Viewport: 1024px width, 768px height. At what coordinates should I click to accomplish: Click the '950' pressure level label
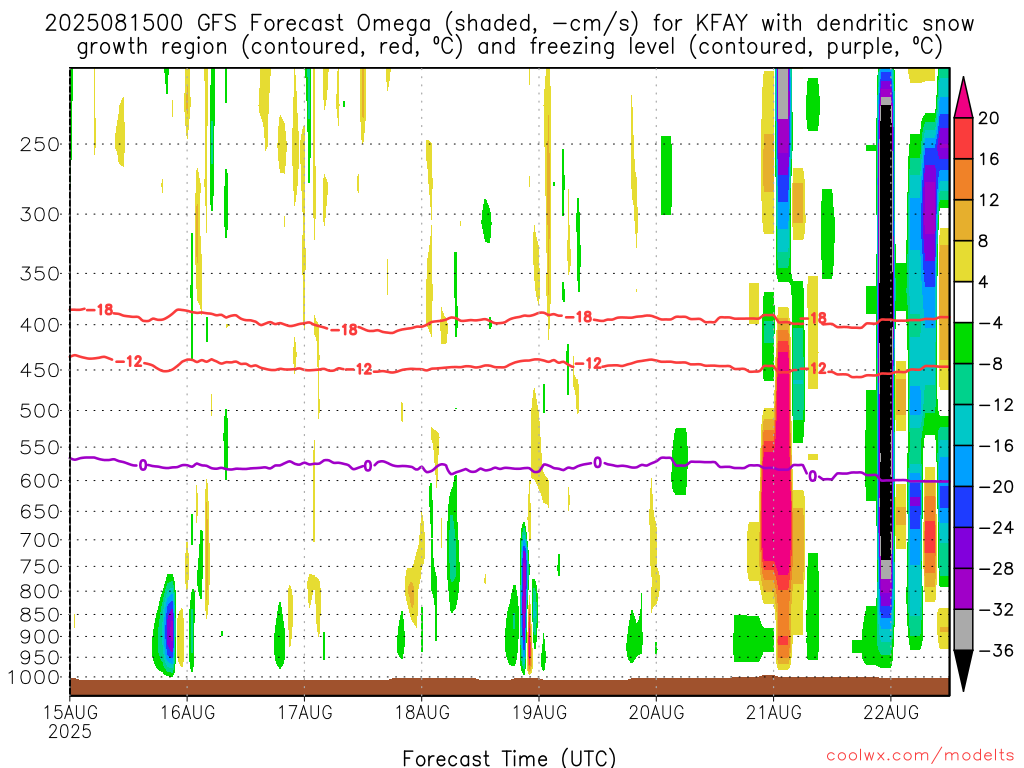[40, 658]
